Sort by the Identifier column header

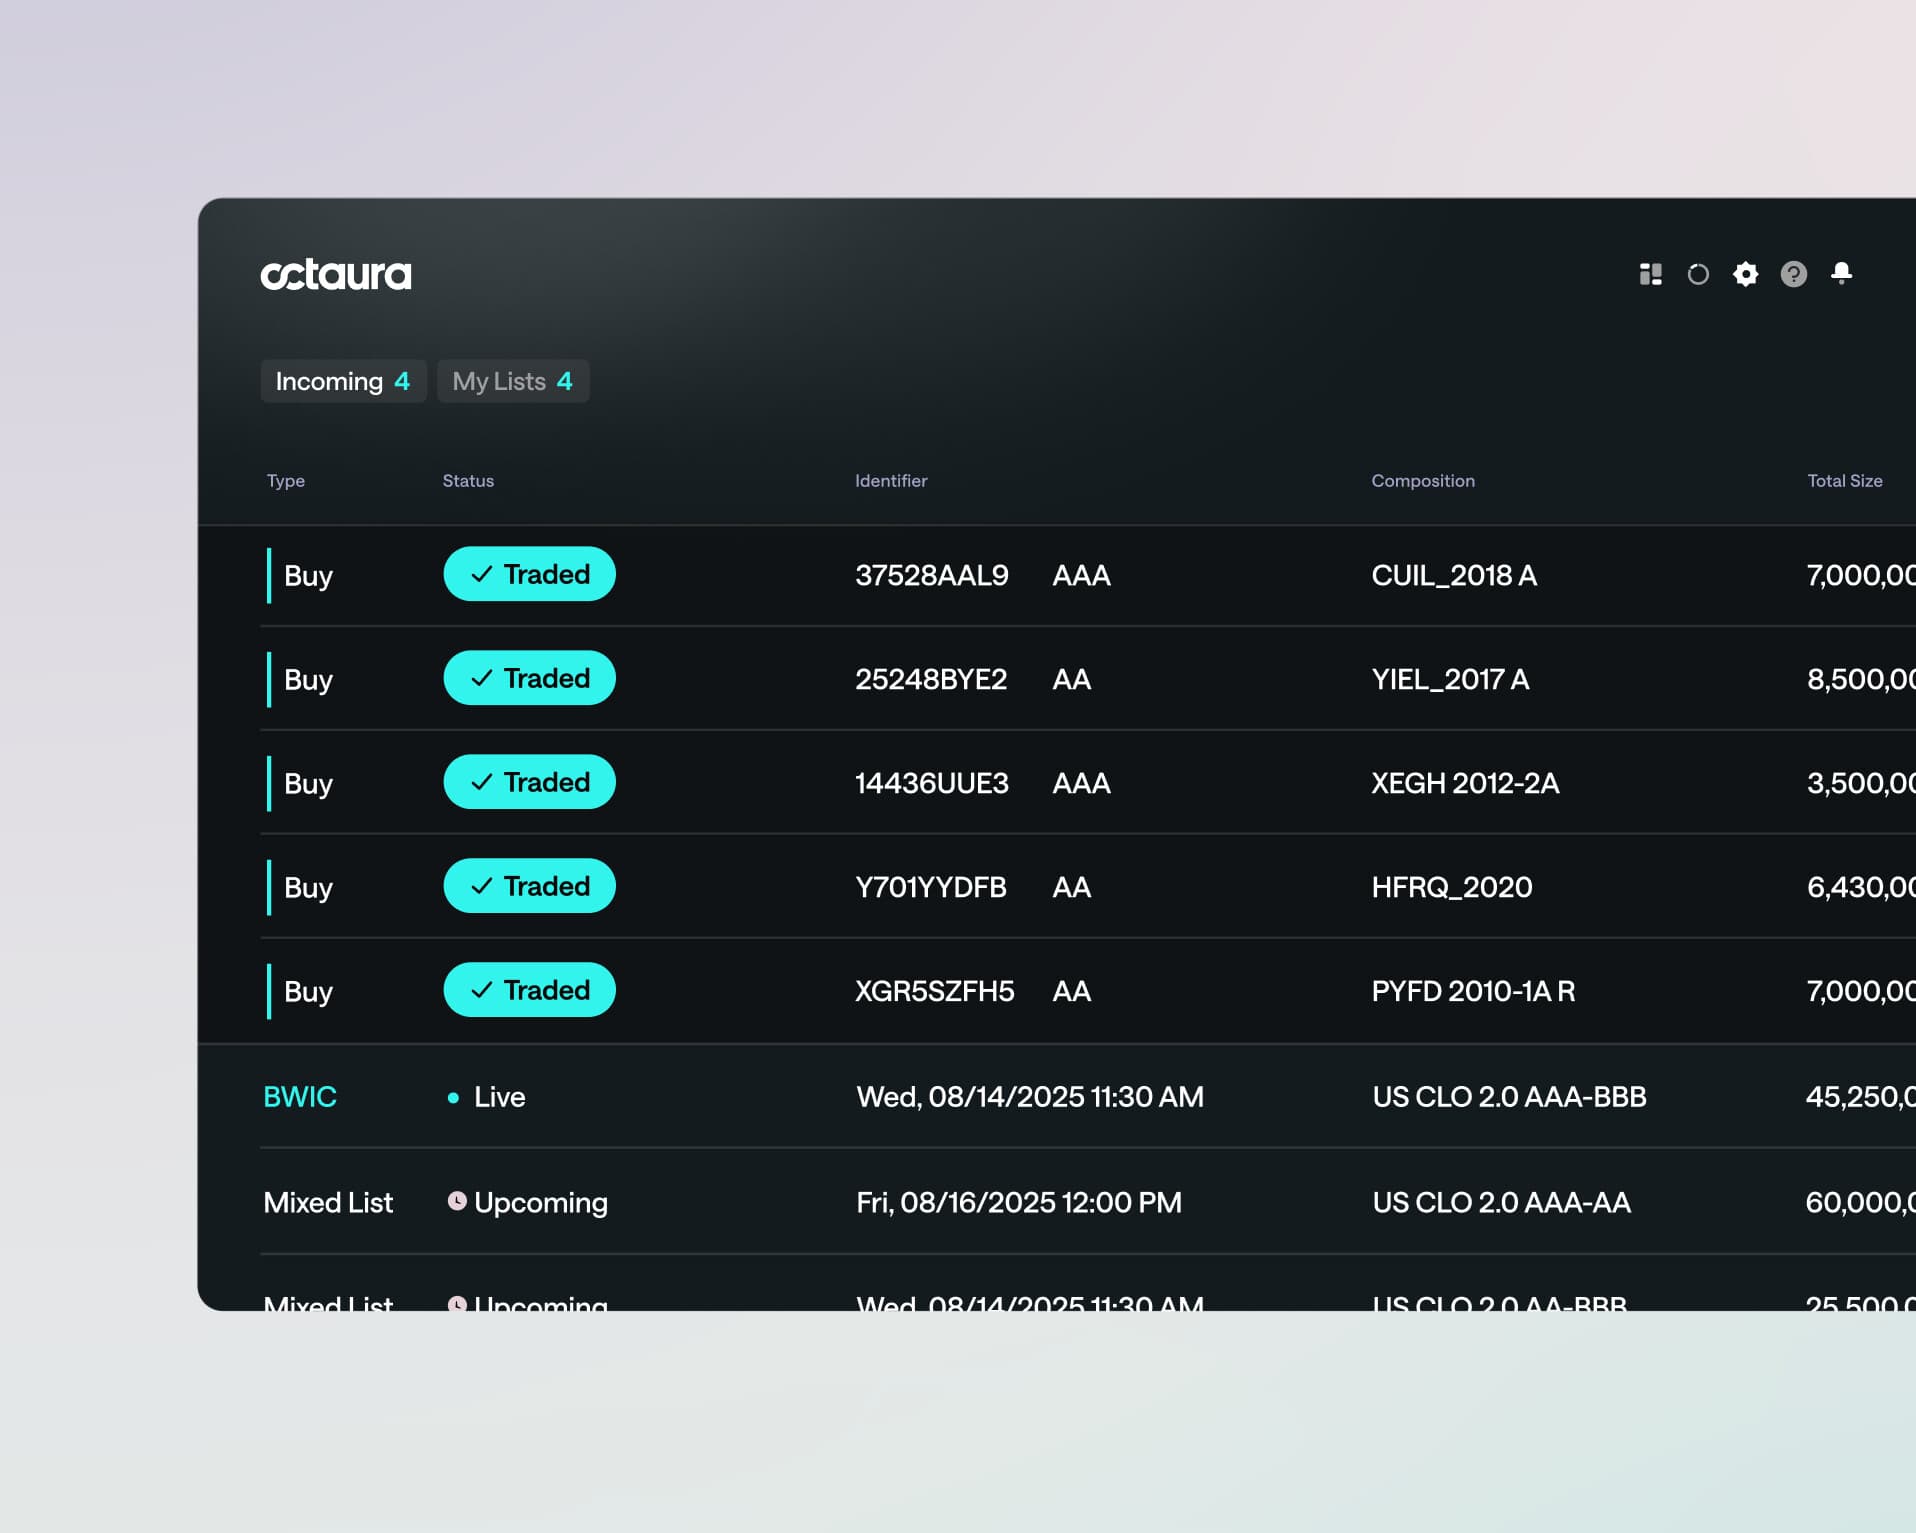pos(891,481)
